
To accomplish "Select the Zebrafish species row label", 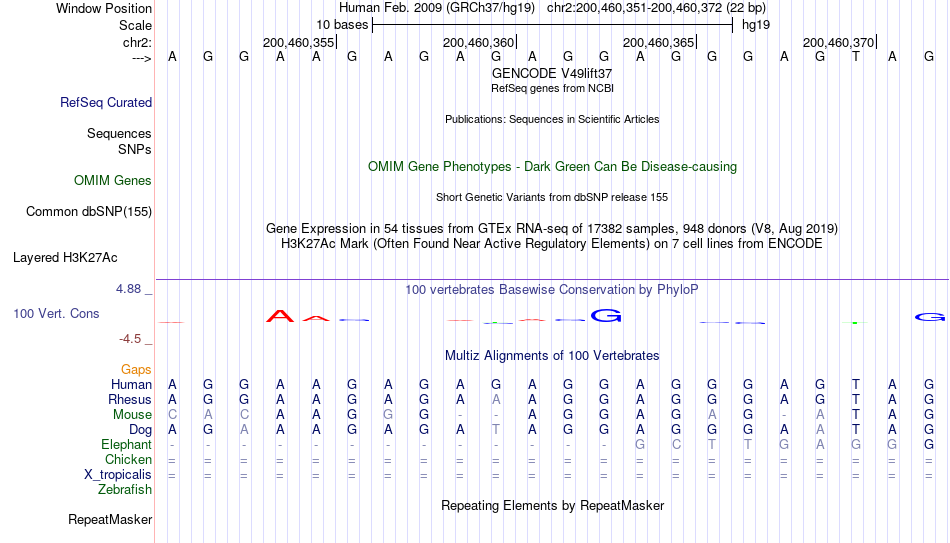I will (125, 490).
